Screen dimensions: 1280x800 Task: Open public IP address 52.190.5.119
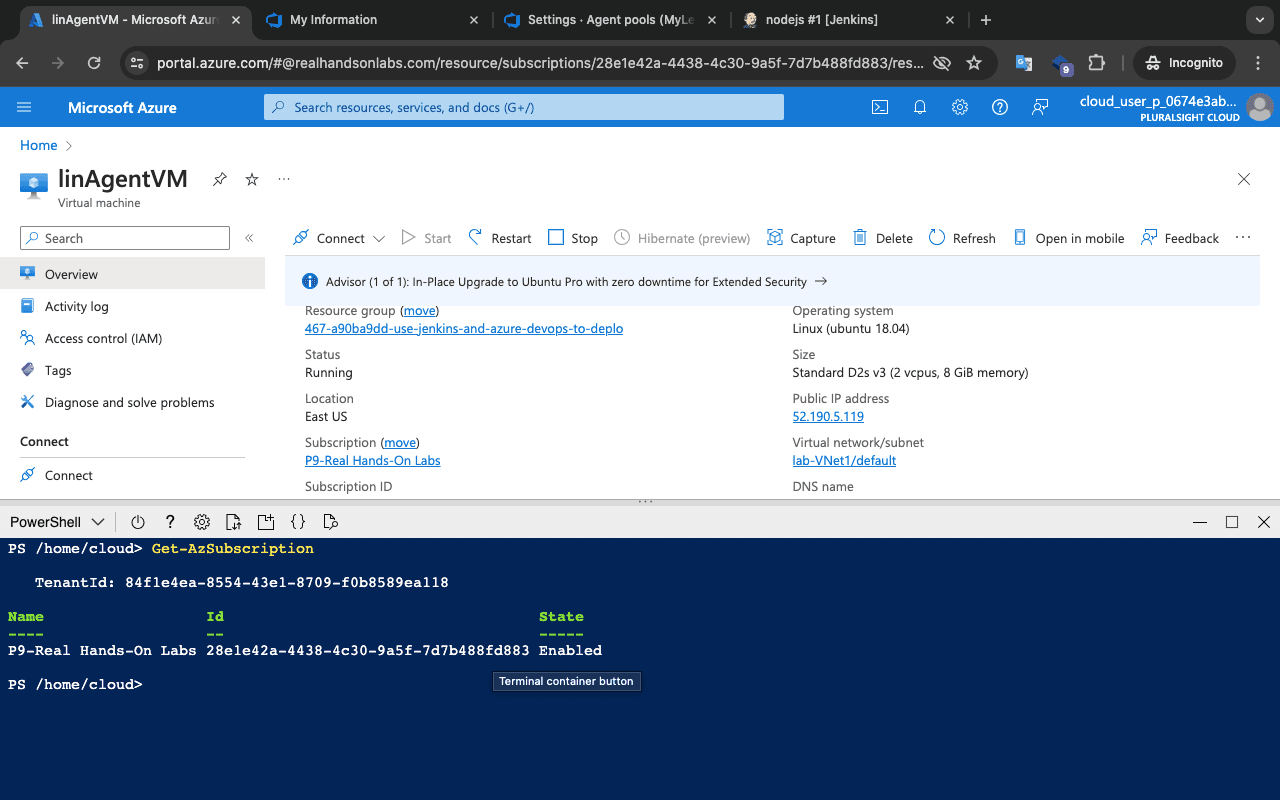[828, 416]
